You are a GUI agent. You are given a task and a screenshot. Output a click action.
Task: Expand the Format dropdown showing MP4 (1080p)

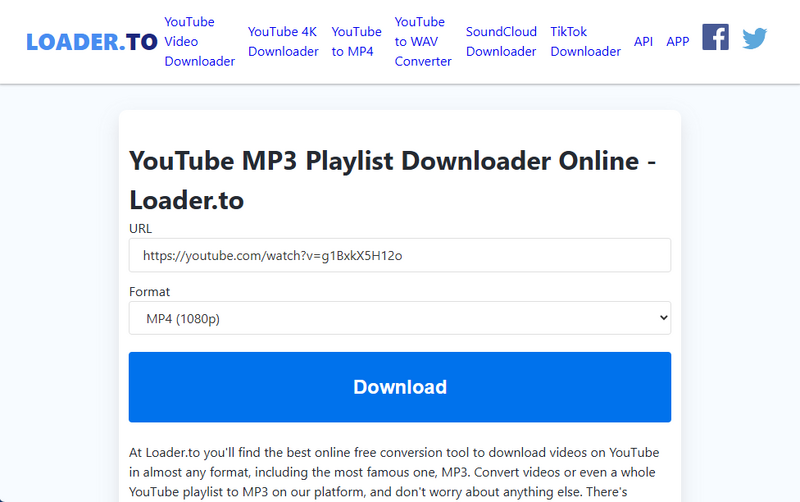[x=399, y=319]
